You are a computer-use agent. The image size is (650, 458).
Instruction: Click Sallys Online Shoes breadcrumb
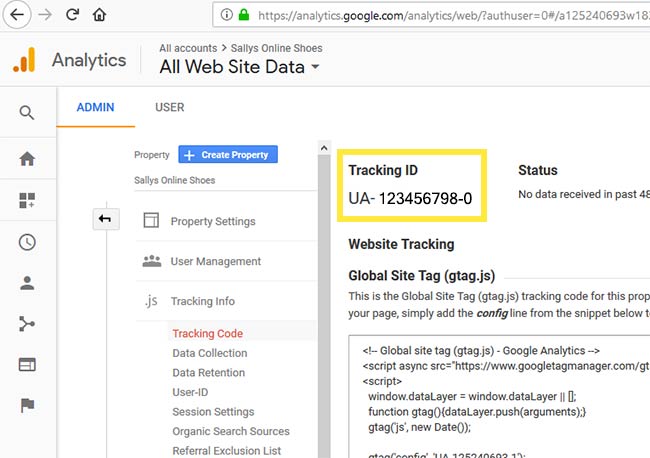(x=276, y=48)
